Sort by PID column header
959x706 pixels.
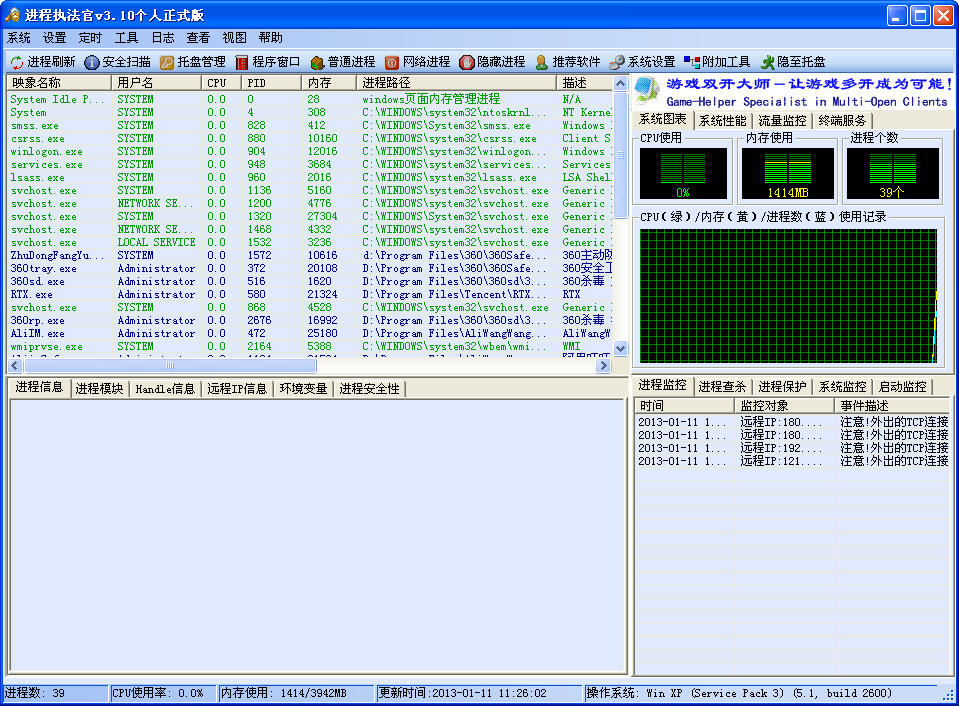(x=272, y=83)
